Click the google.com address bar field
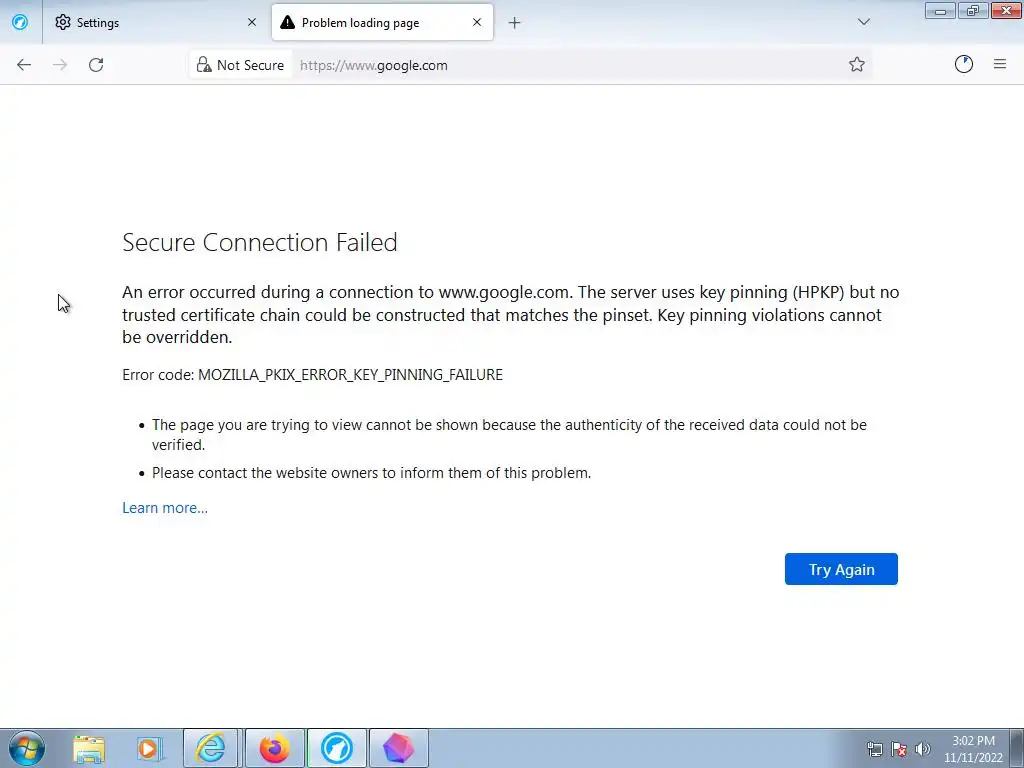The width and height of the screenshot is (1024, 768). tap(560, 65)
